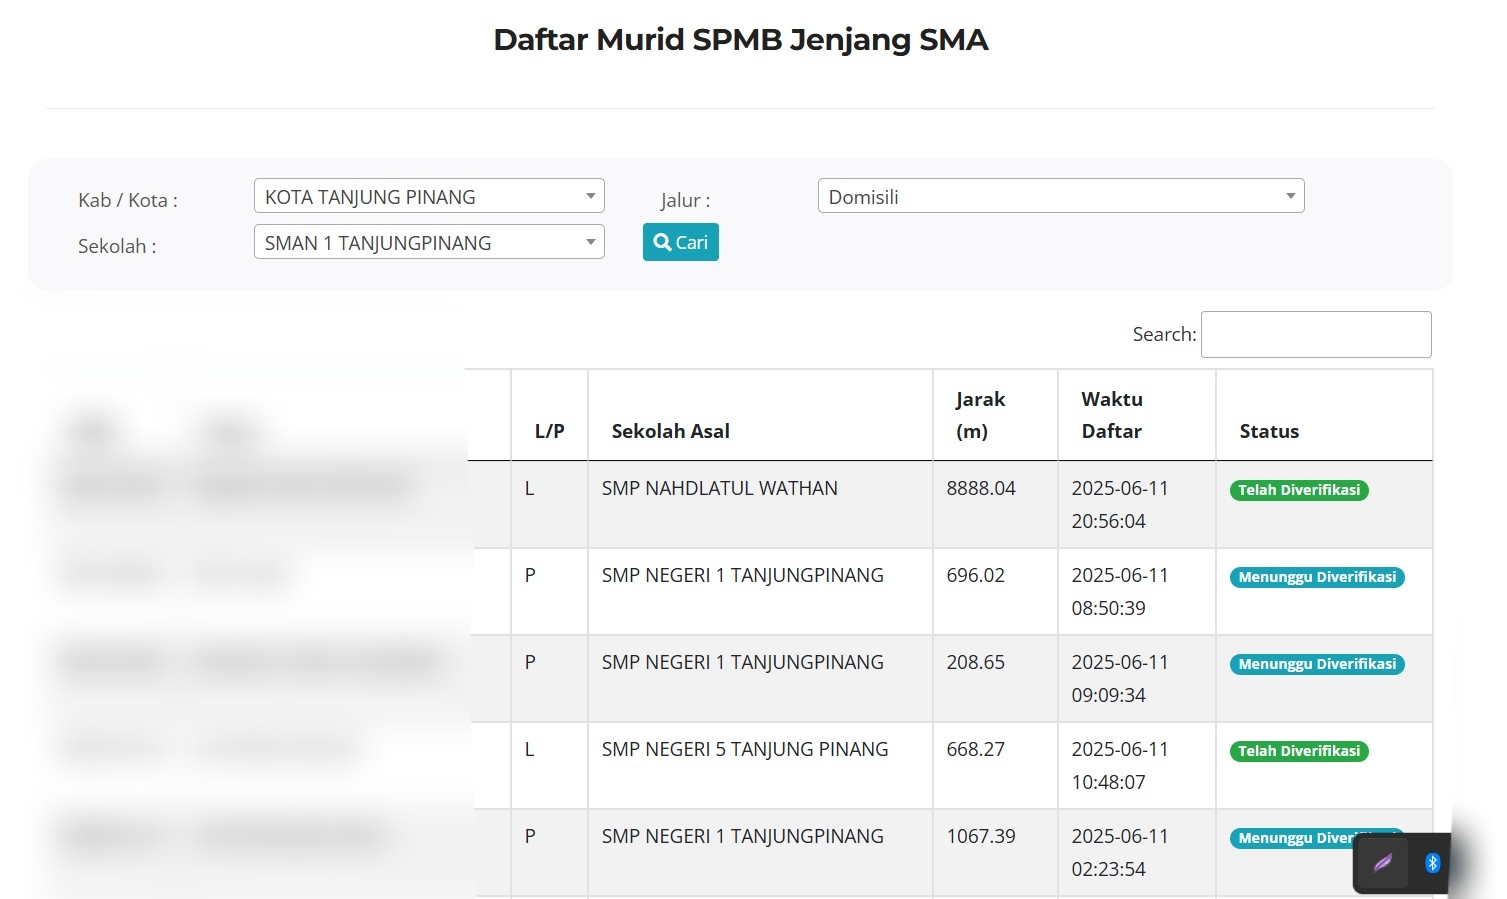Click Telah Diverifikasi badge in 668.27 row
1507x899 pixels.
[x=1299, y=751]
